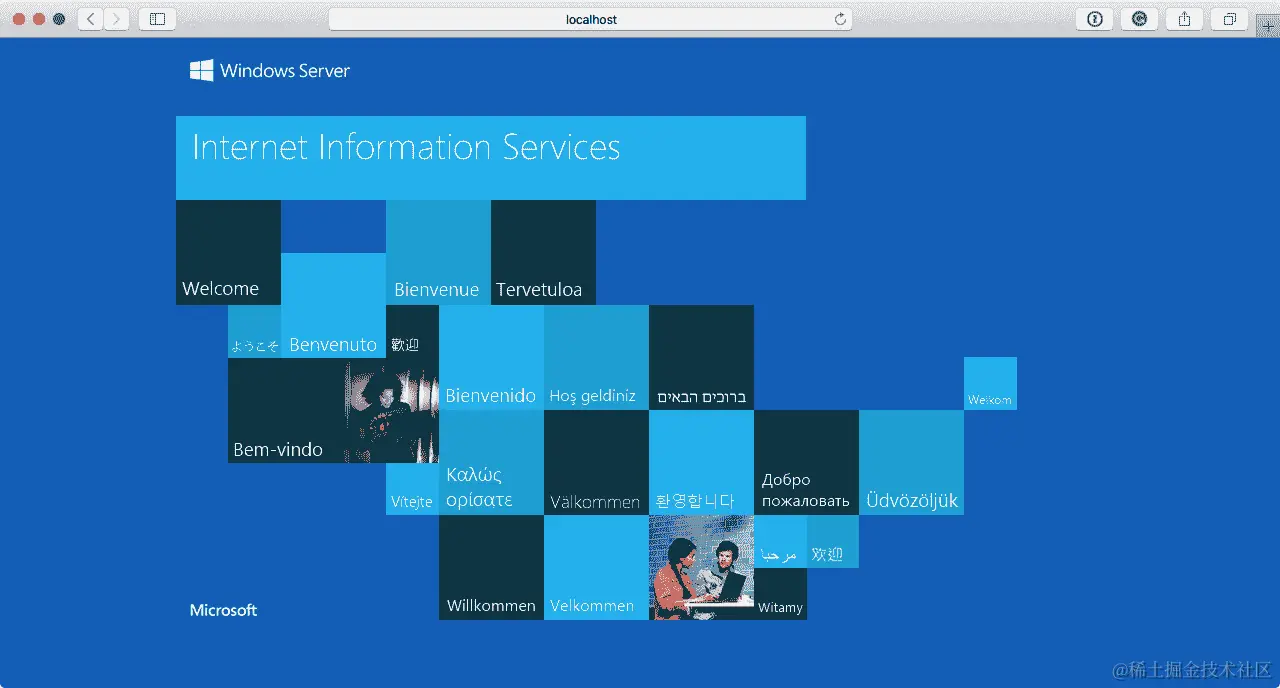The image size is (1280, 688).
Task: Click the Добро пожаловать tile
Action: coord(806,462)
